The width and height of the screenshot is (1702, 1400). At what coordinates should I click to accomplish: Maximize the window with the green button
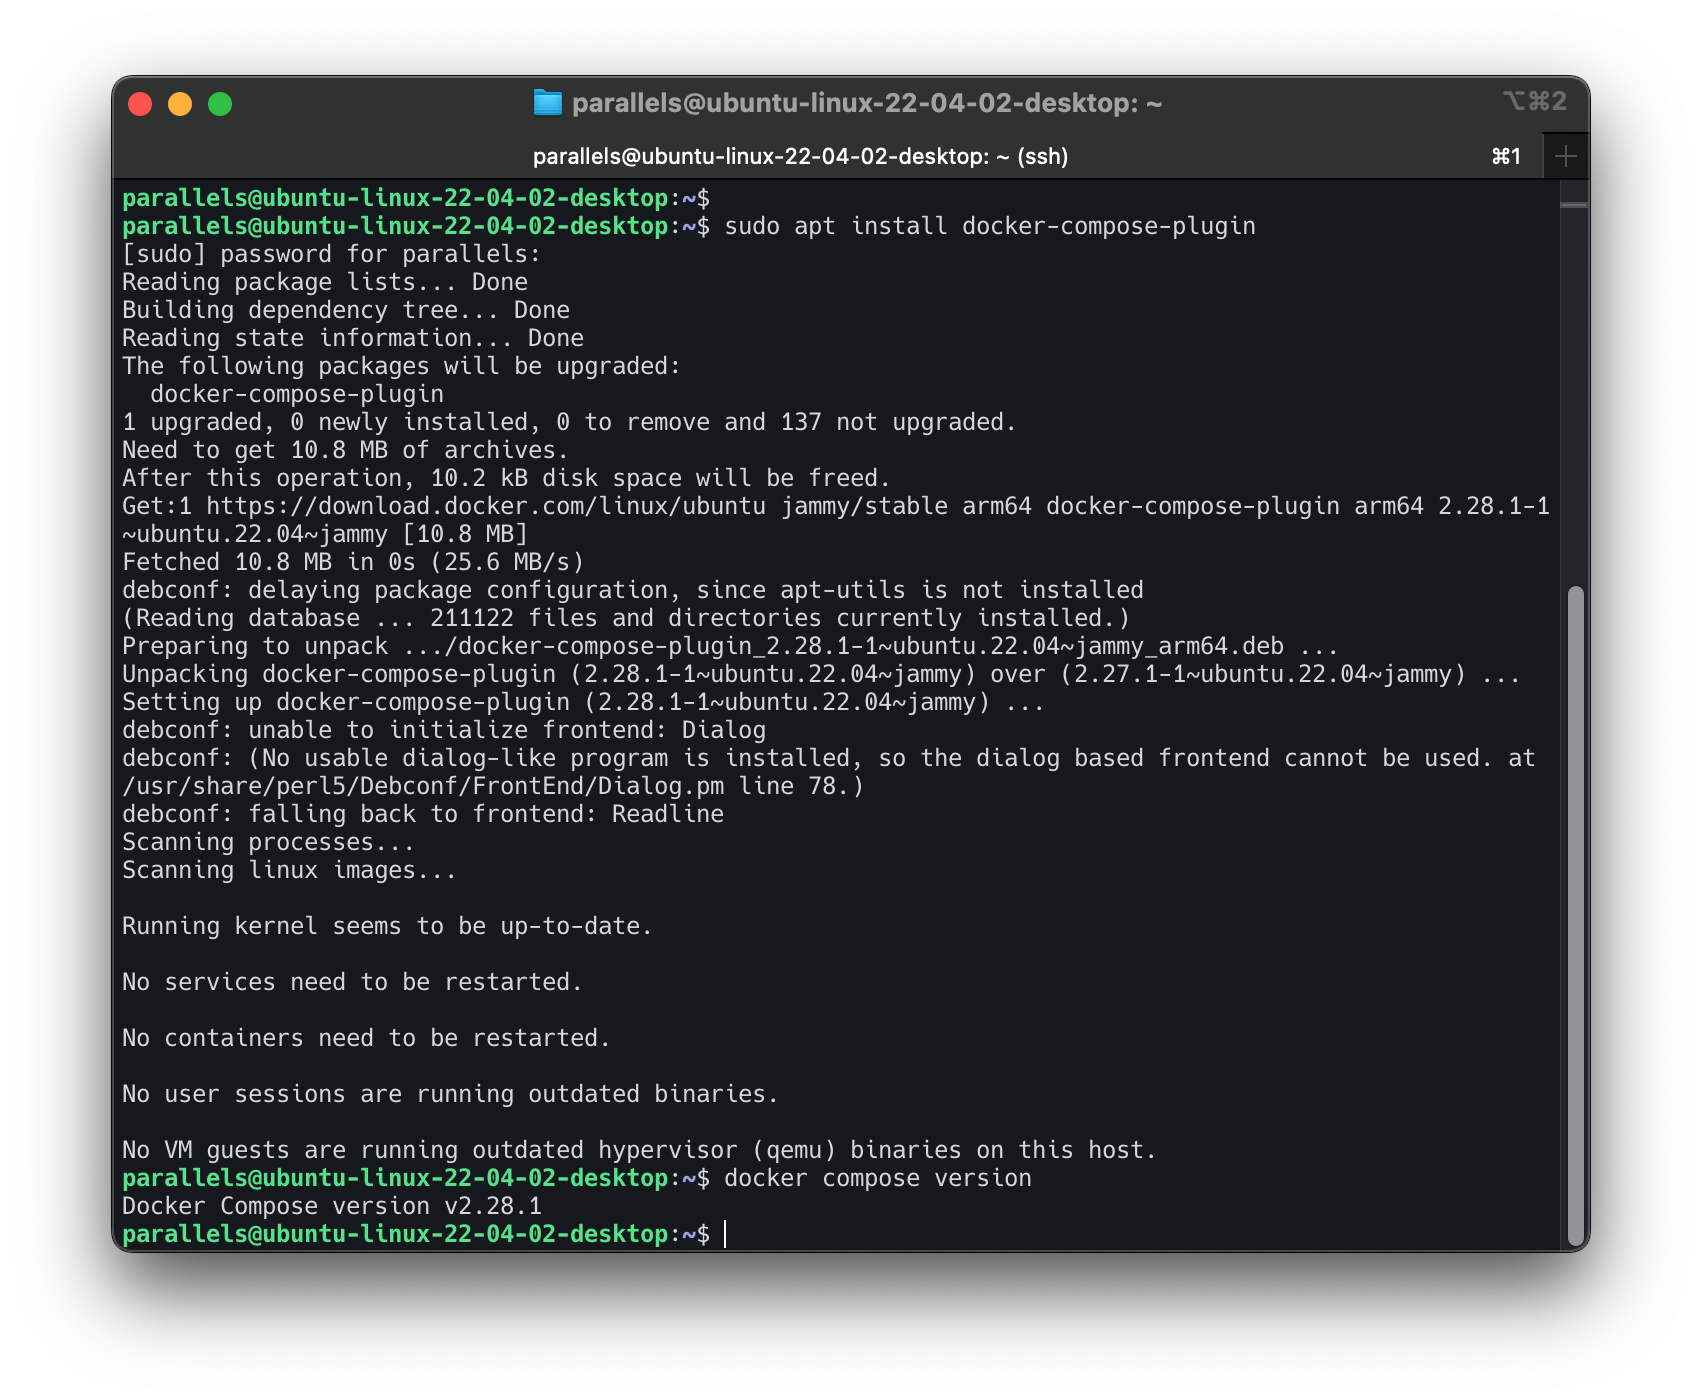pos(220,104)
